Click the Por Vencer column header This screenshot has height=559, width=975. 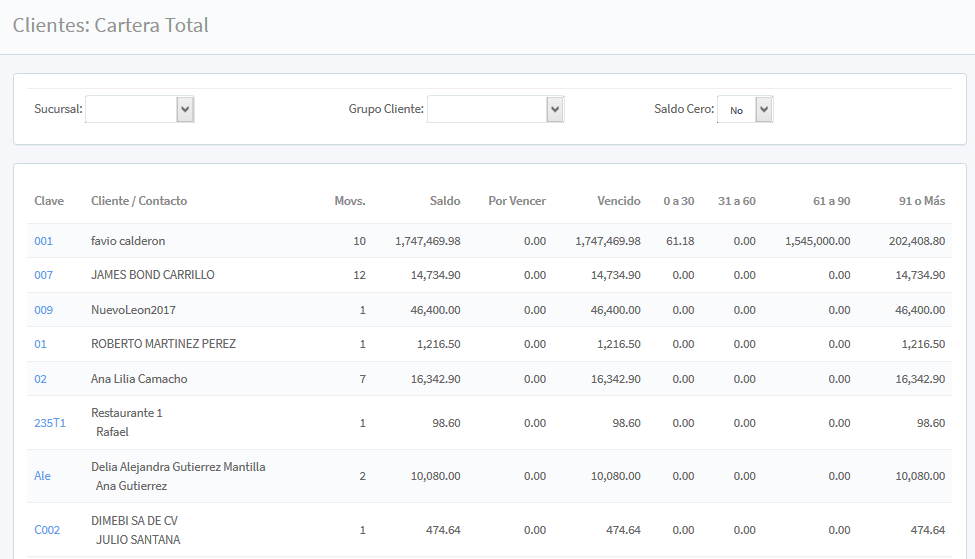[x=517, y=201]
